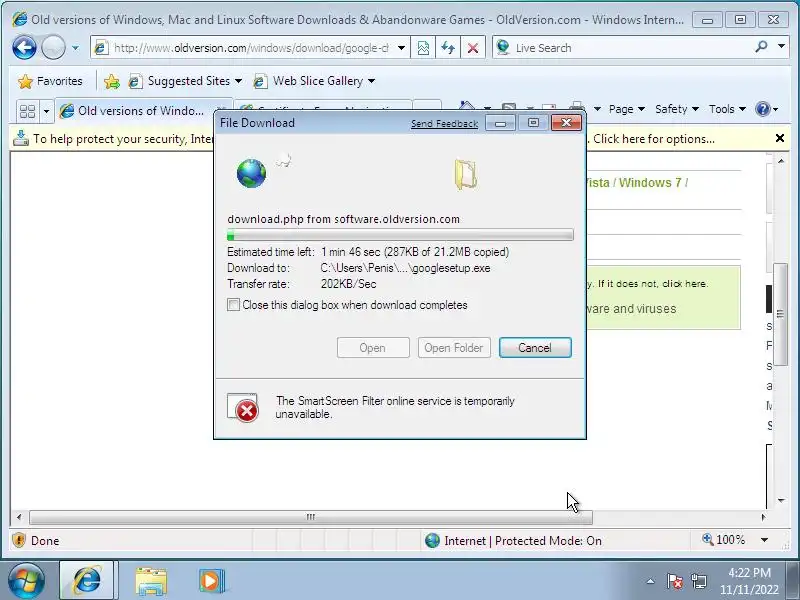Click the disabled Open button
The image size is (800, 600).
coord(373,348)
